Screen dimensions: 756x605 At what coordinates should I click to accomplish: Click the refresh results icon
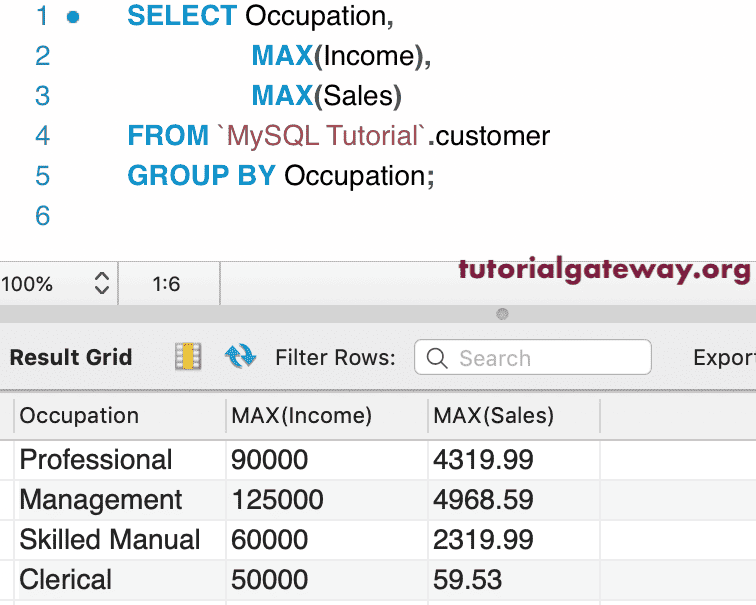pos(240,357)
